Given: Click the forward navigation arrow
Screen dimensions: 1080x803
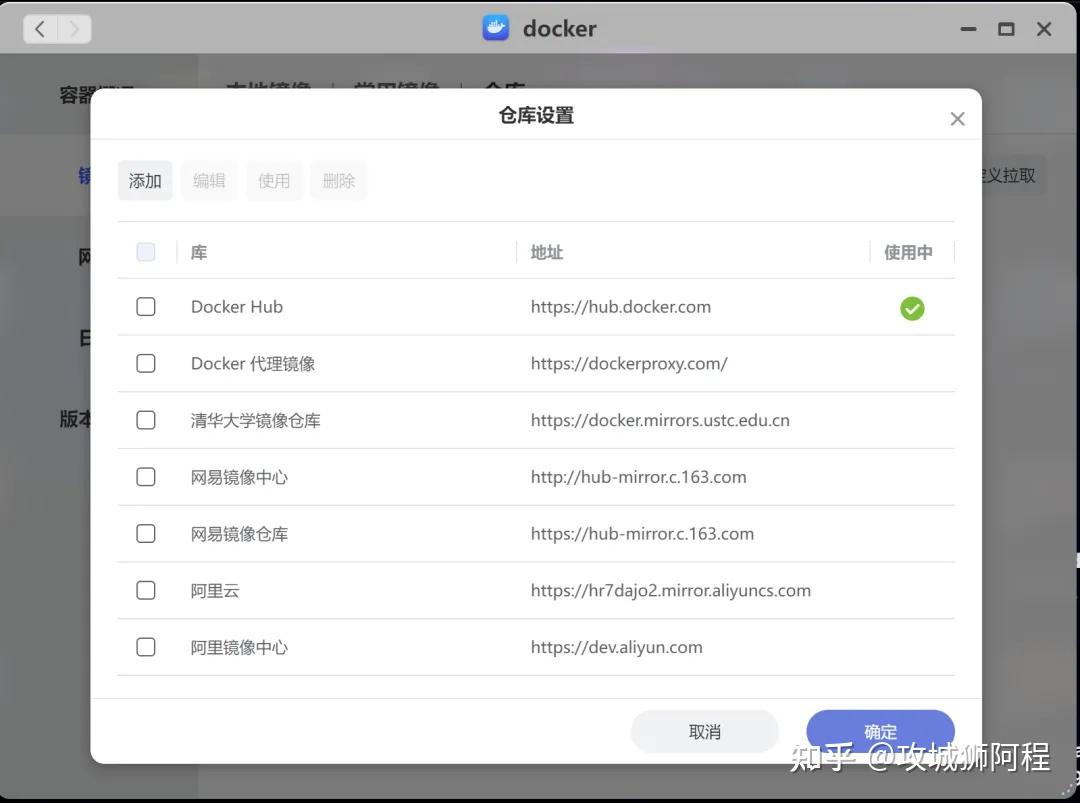Looking at the screenshot, I should pos(72,28).
